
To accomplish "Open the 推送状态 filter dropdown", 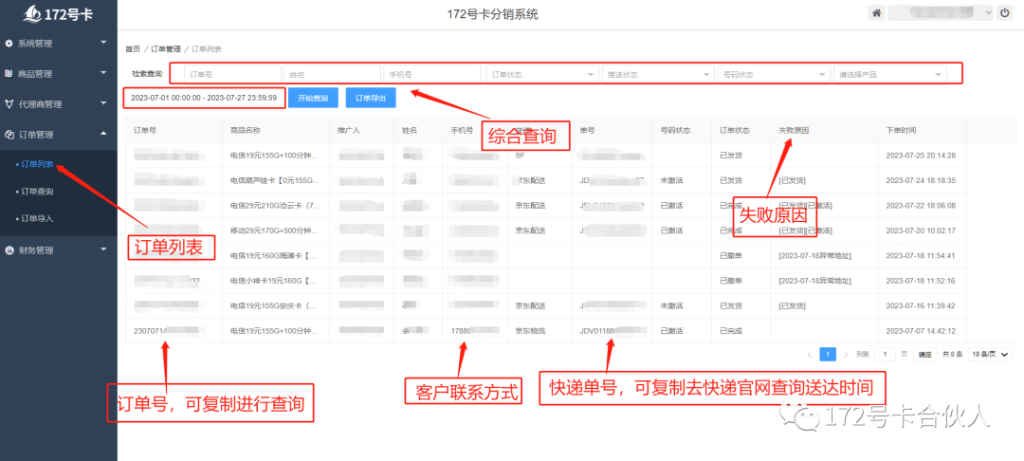I will 657,74.
